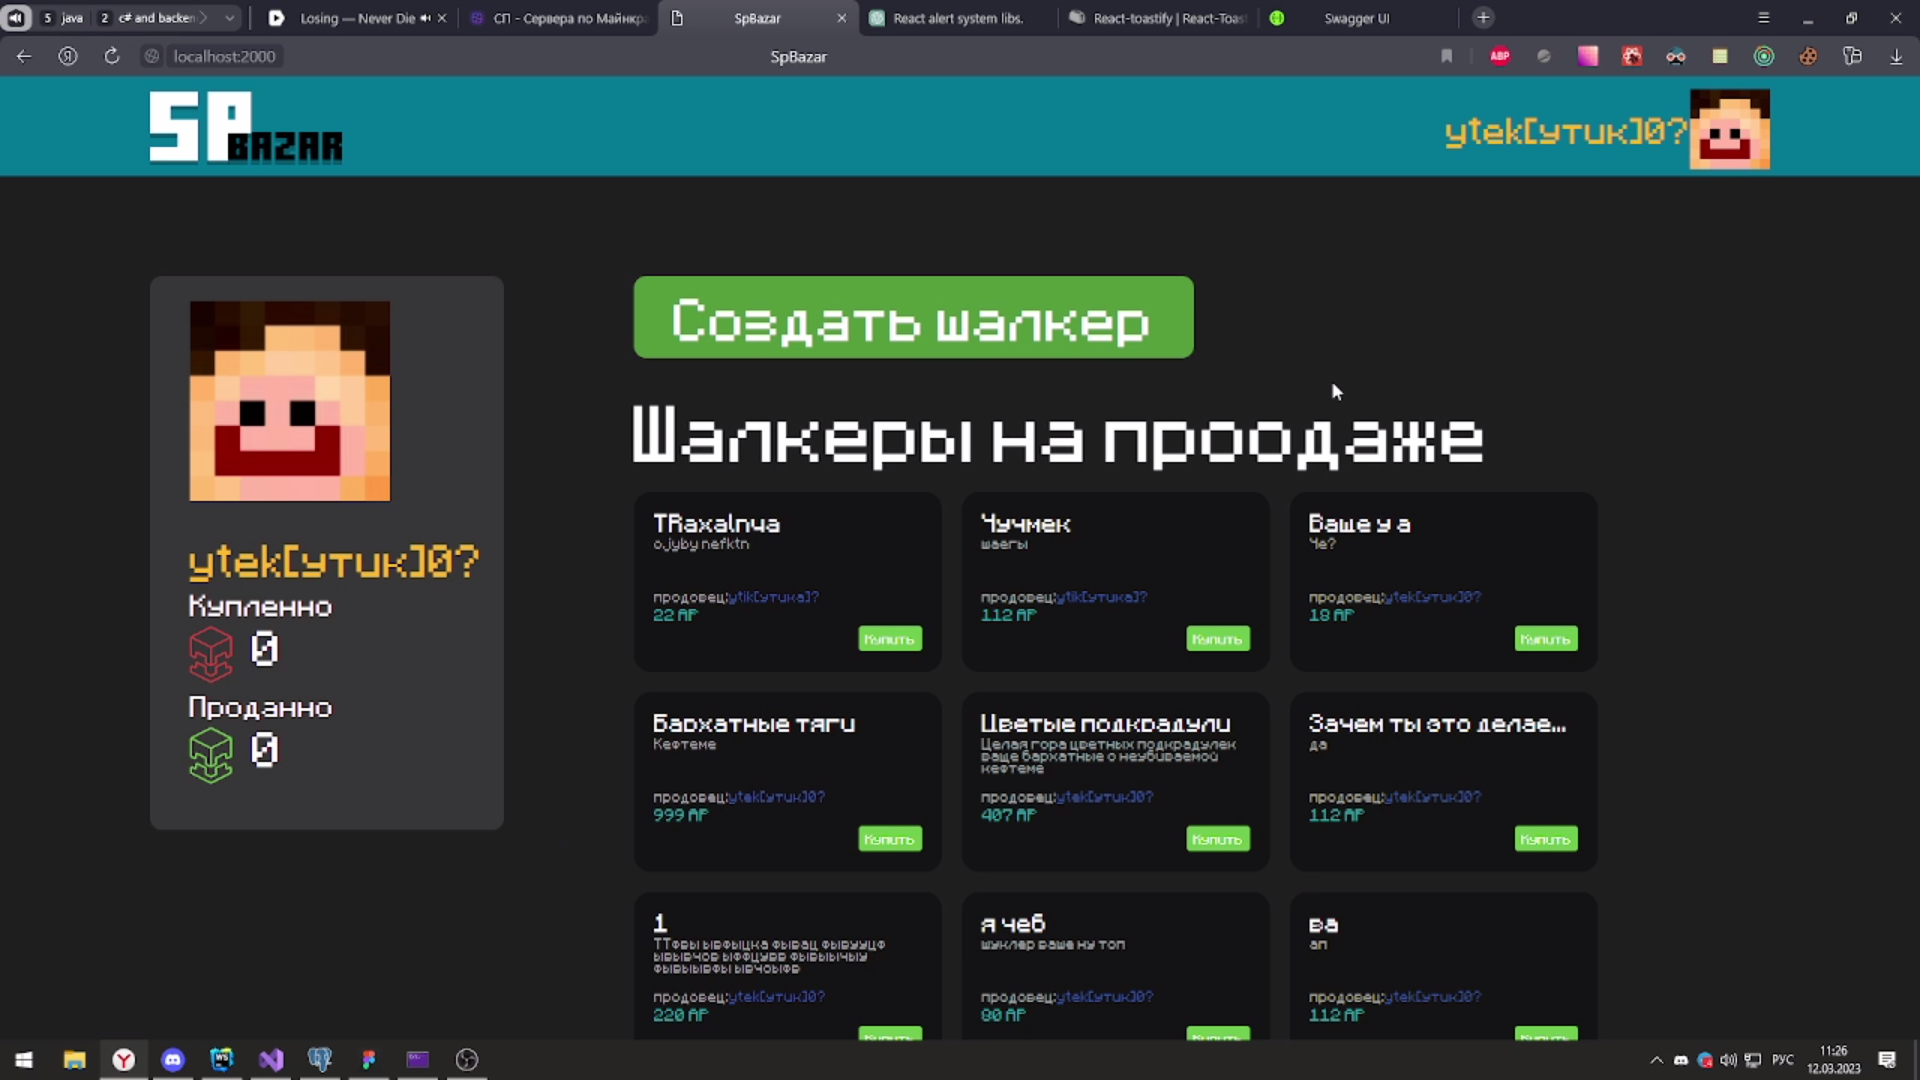Open Visual Studio from the taskbar
Screen dimensions: 1920x1080
271,1060
